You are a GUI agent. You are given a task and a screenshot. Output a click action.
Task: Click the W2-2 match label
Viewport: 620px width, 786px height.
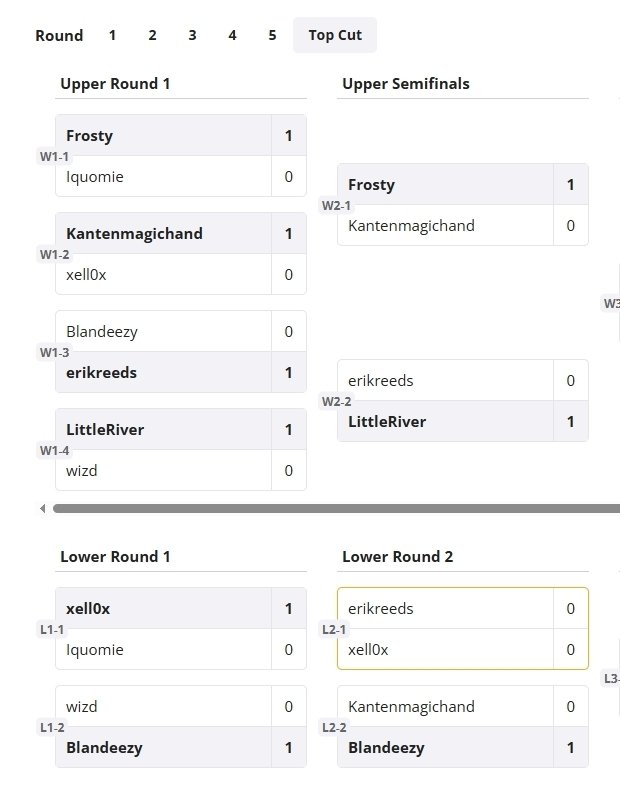[x=336, y=401]
